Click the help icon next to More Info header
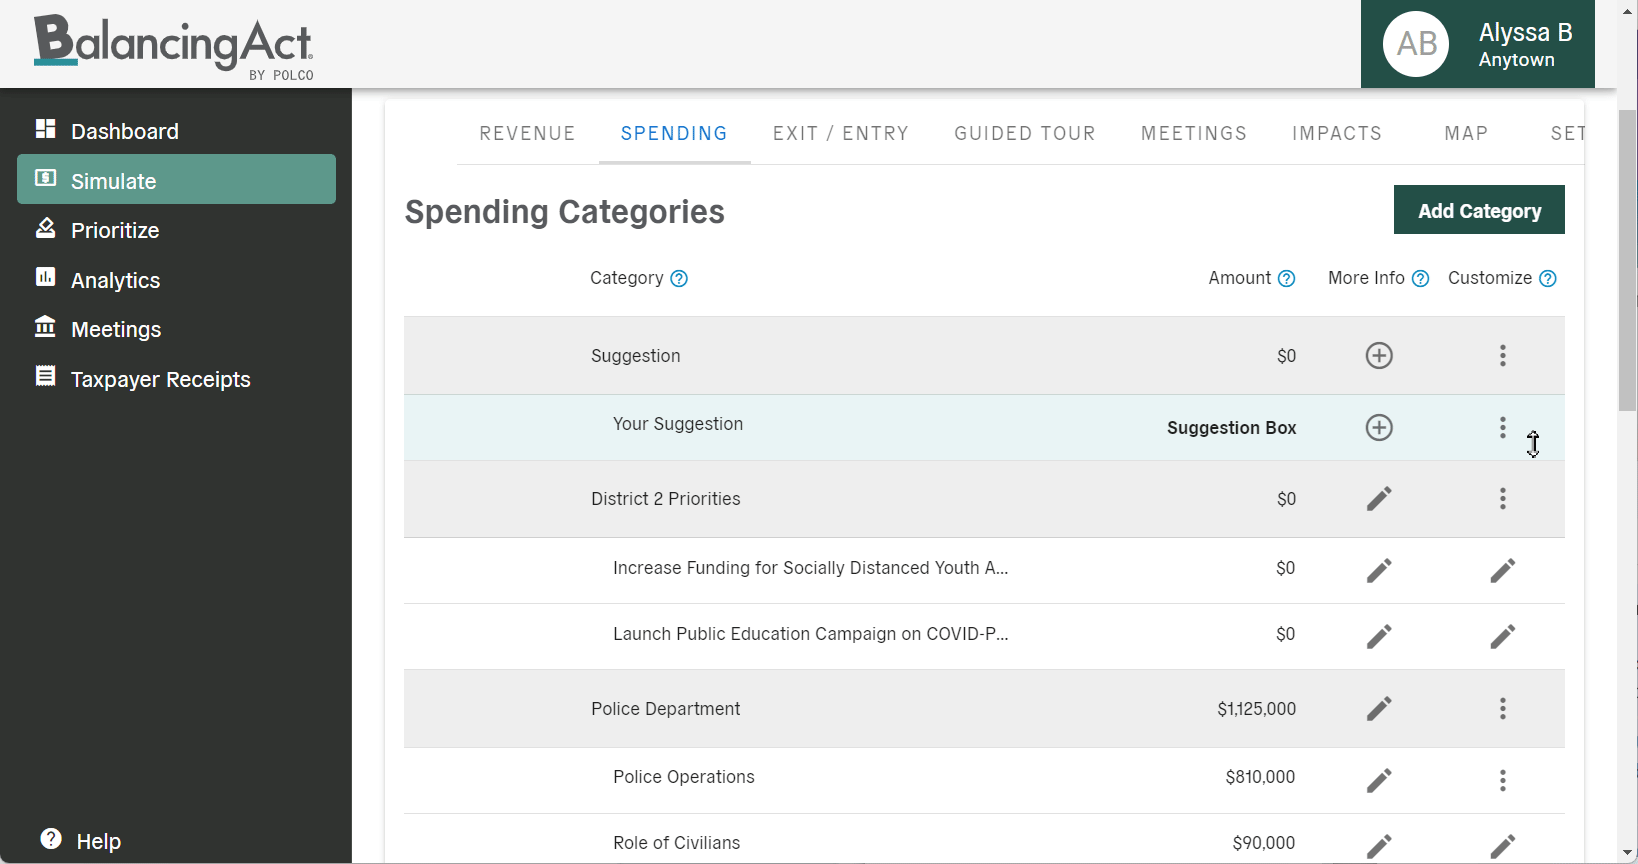The width and height of the screenshot is (1638, 864). point(1420,279)
